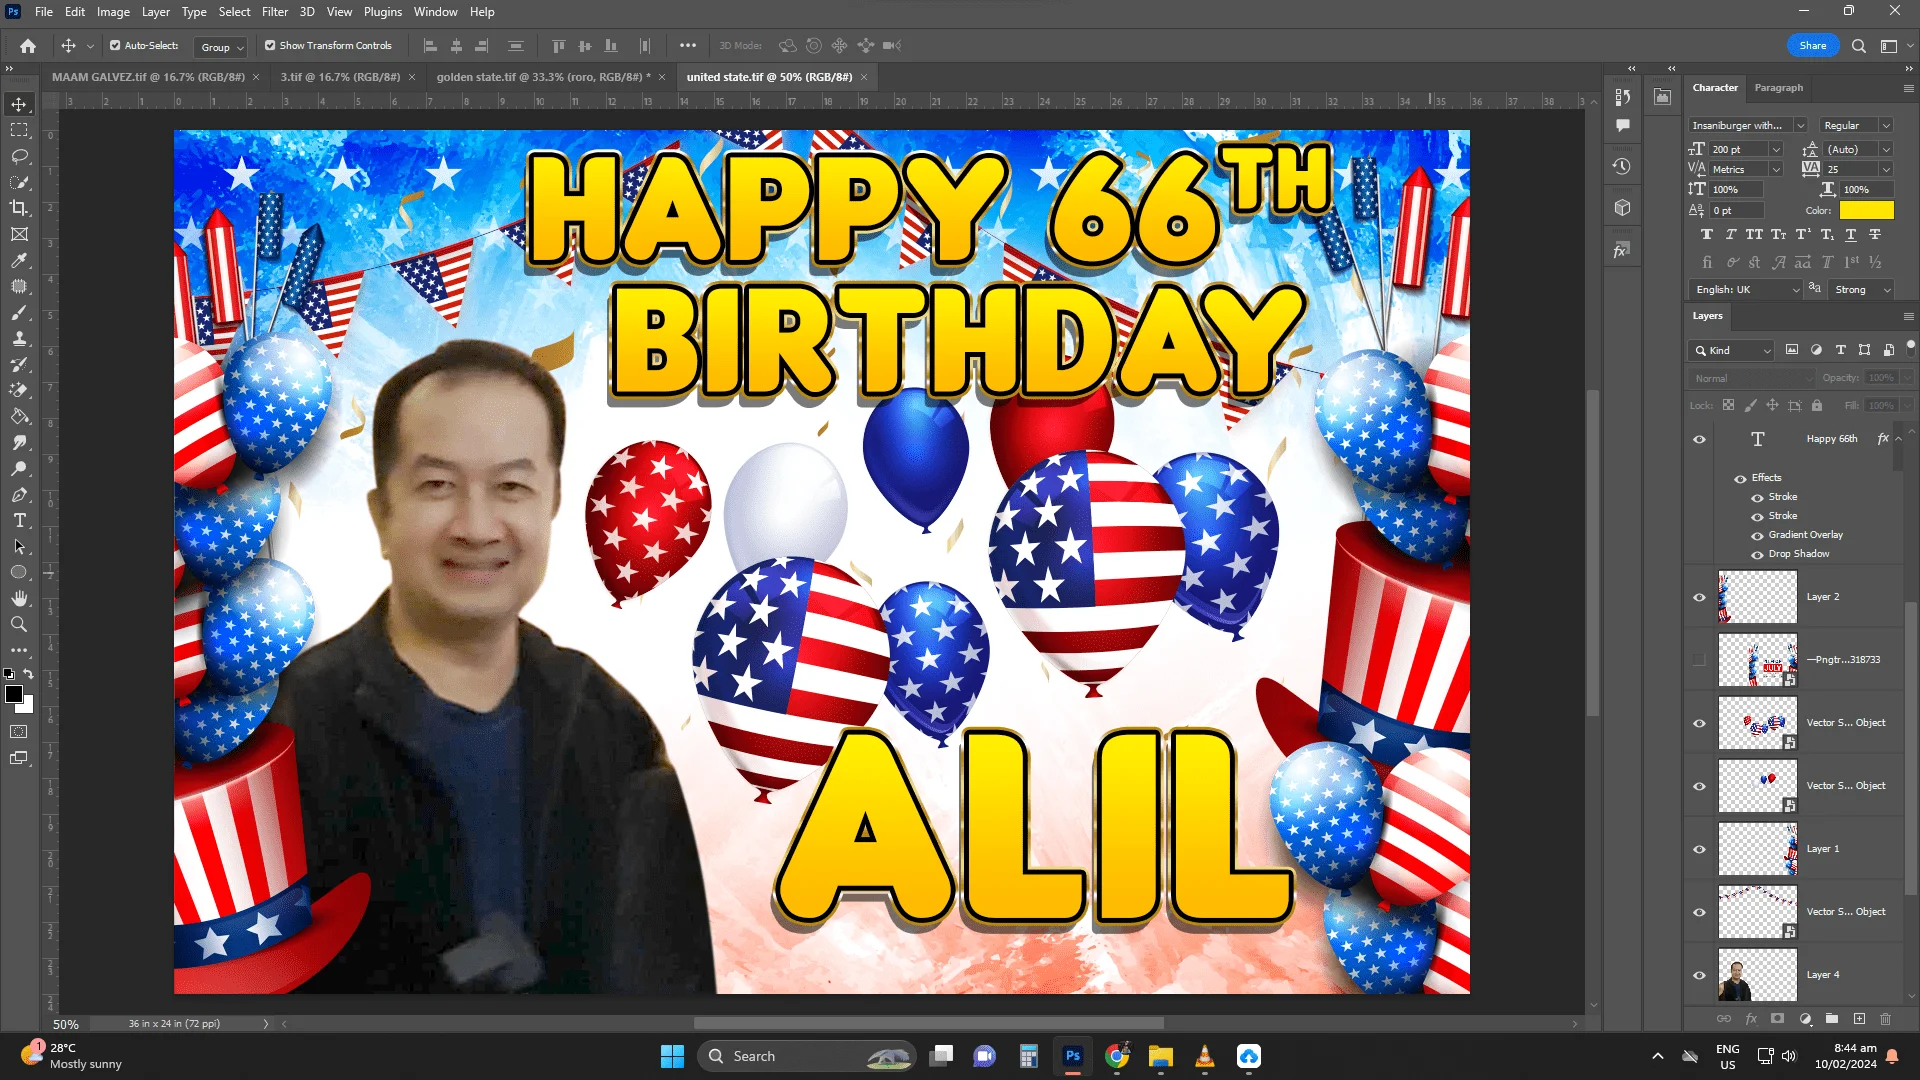Screen dimensions: 1920x1080
Task: Click the yellow text Color swatch
Action: [1866, 210]
